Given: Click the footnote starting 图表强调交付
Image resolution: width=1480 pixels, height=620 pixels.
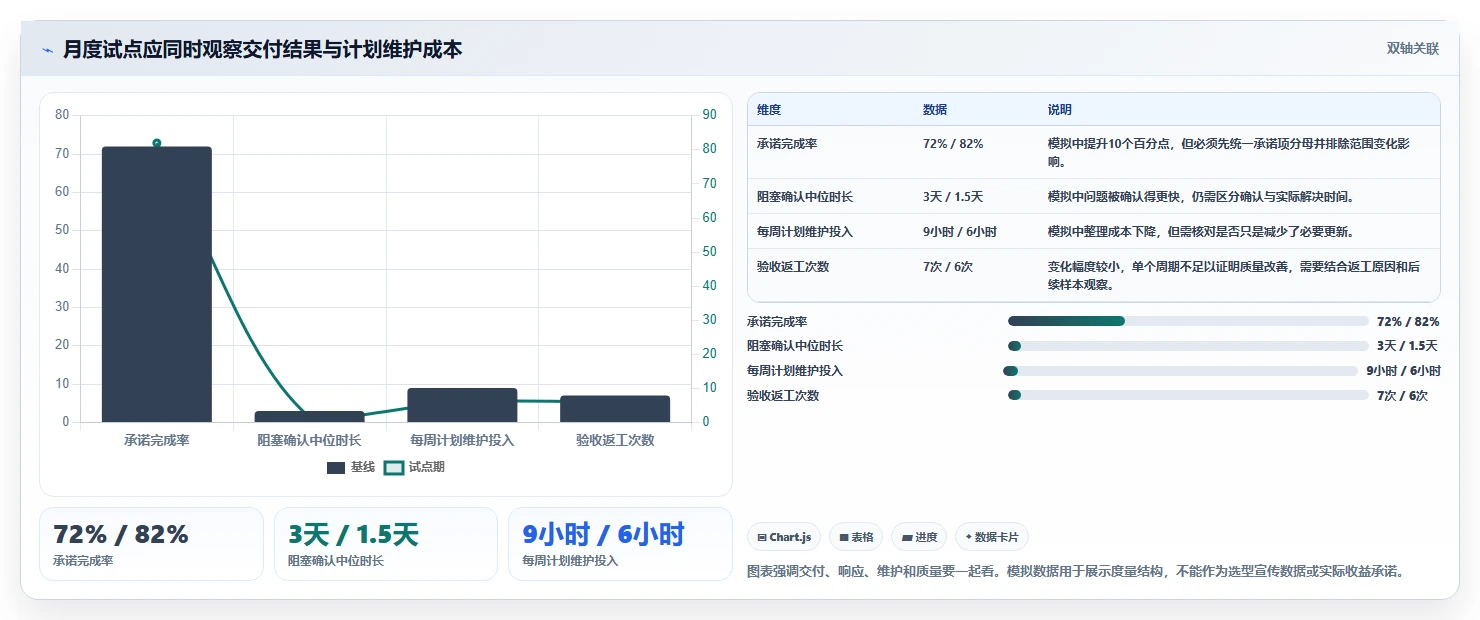Looking at the screenshot, I should (1076, 572).
